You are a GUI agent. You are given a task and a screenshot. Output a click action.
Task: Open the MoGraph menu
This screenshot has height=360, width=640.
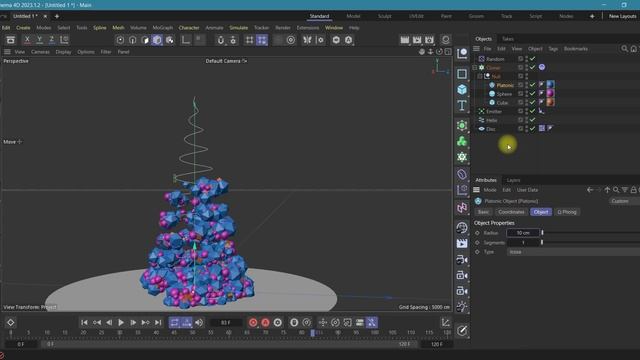coord(162,28)
